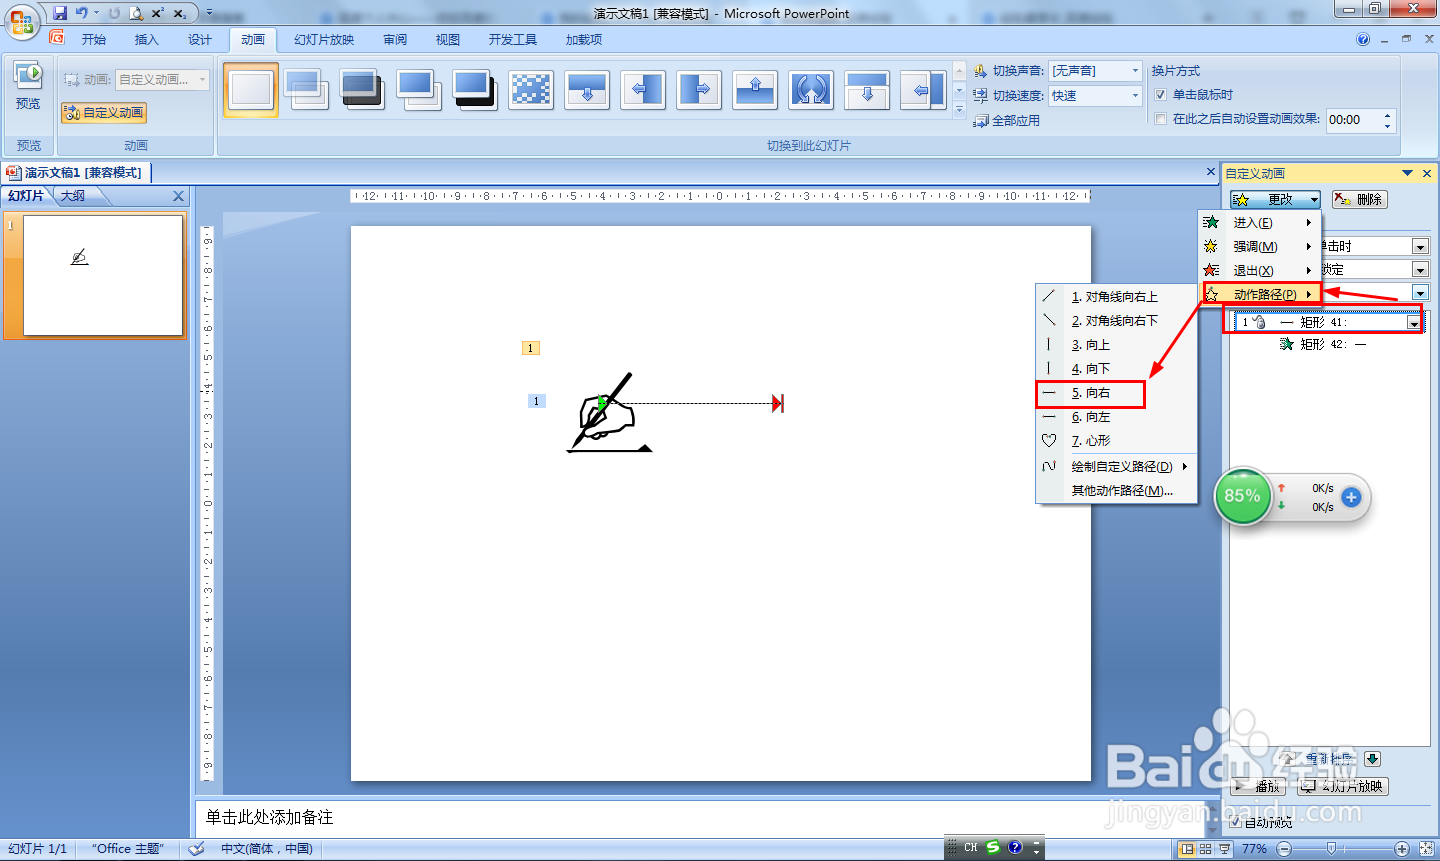
Task: Select slide 1 thumbnail
Action: pyautogui.click(x=103, y=275)
